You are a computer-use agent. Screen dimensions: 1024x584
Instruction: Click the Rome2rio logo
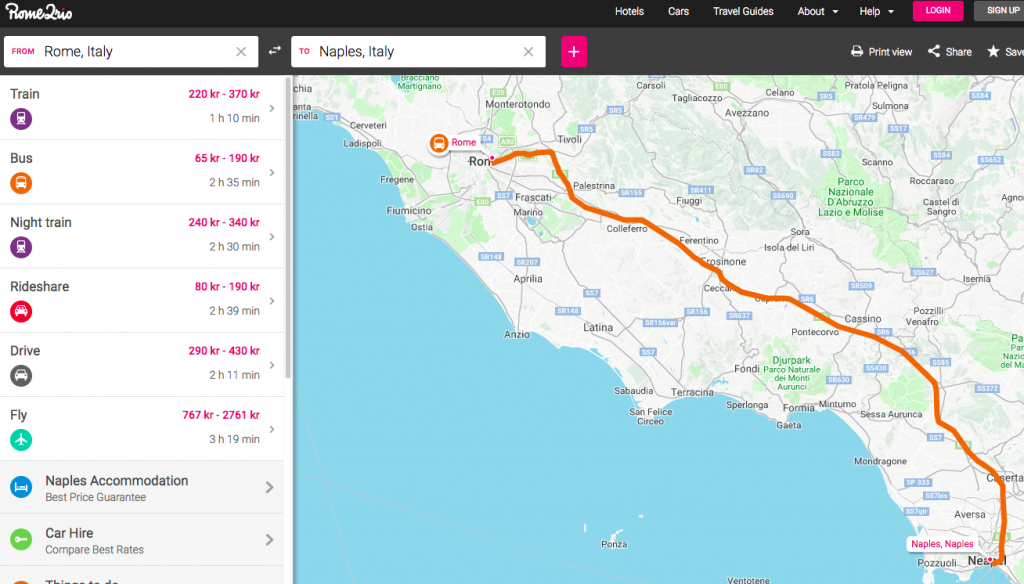tap(39, 12)
